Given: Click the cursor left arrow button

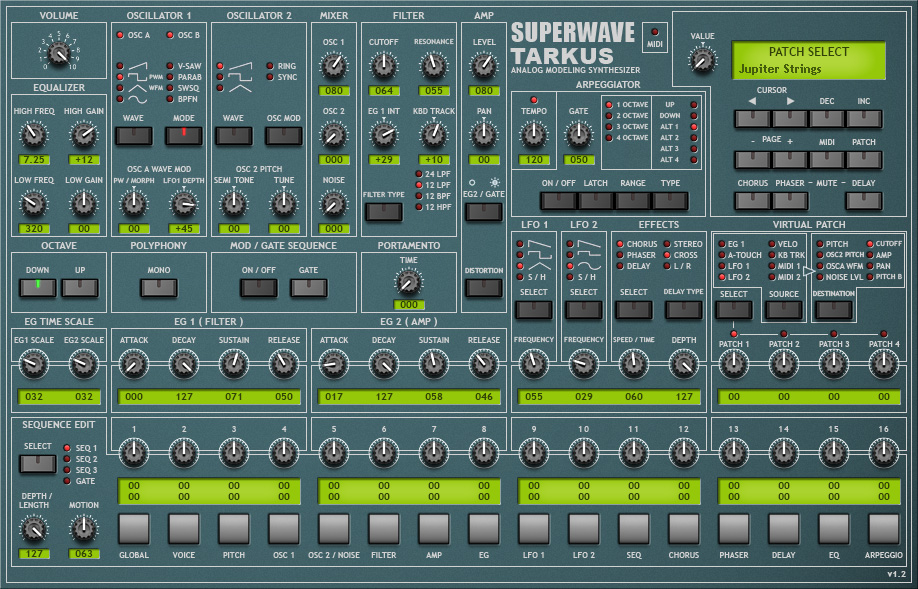Looking at the screenshot, I should [x=752, y=119].
